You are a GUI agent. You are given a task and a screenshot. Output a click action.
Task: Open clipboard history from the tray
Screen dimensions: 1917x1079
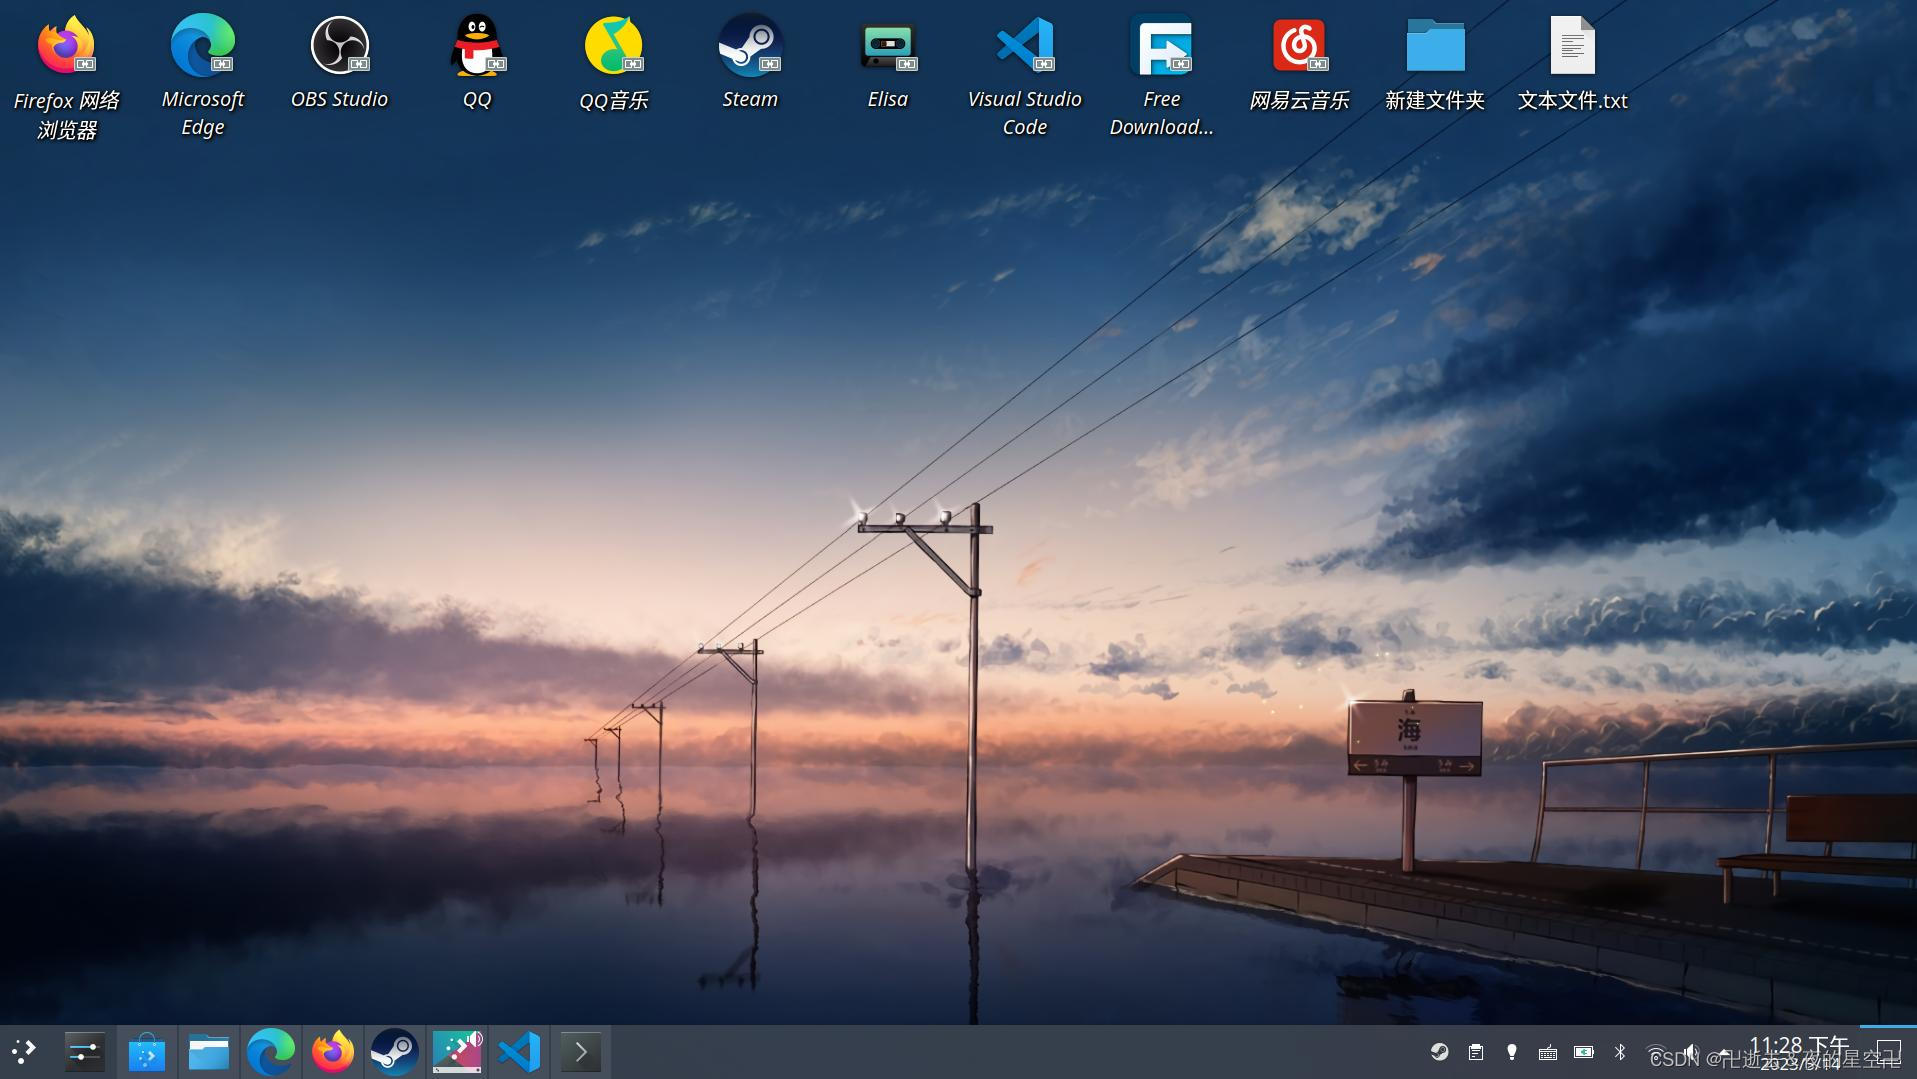click(1476, 1052)
